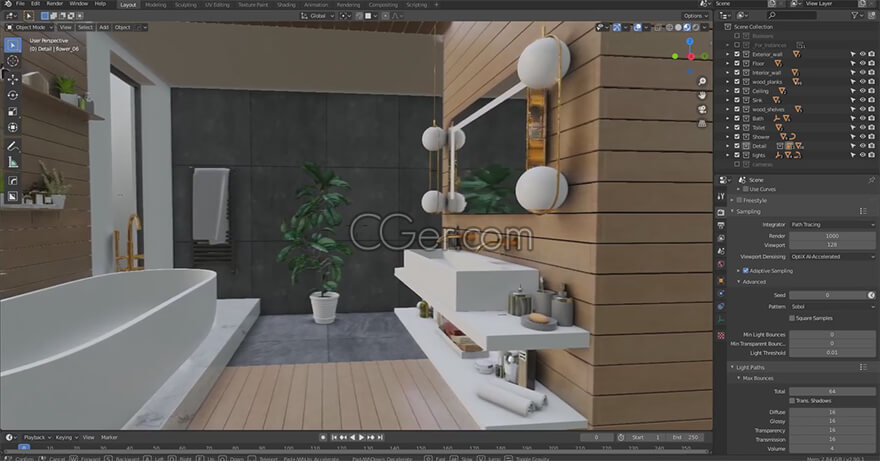Hide the Bath collection in viewport
Screen dimensions: 880x461
[863, 118]
